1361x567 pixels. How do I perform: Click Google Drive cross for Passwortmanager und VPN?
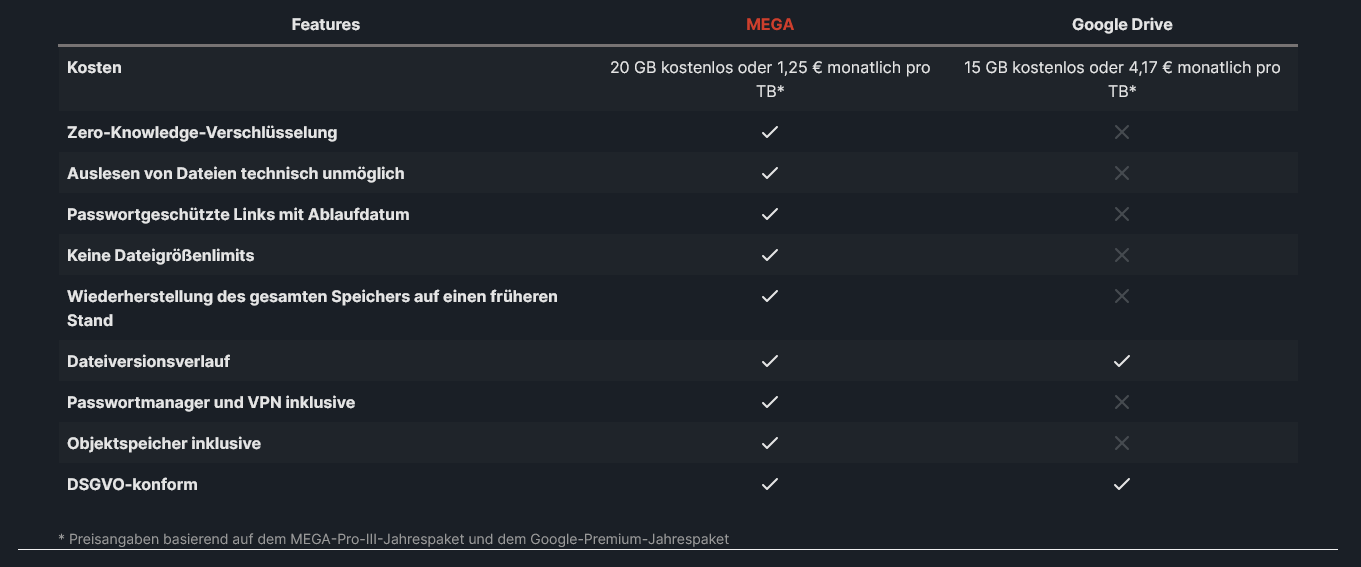tap(1122, 402)
